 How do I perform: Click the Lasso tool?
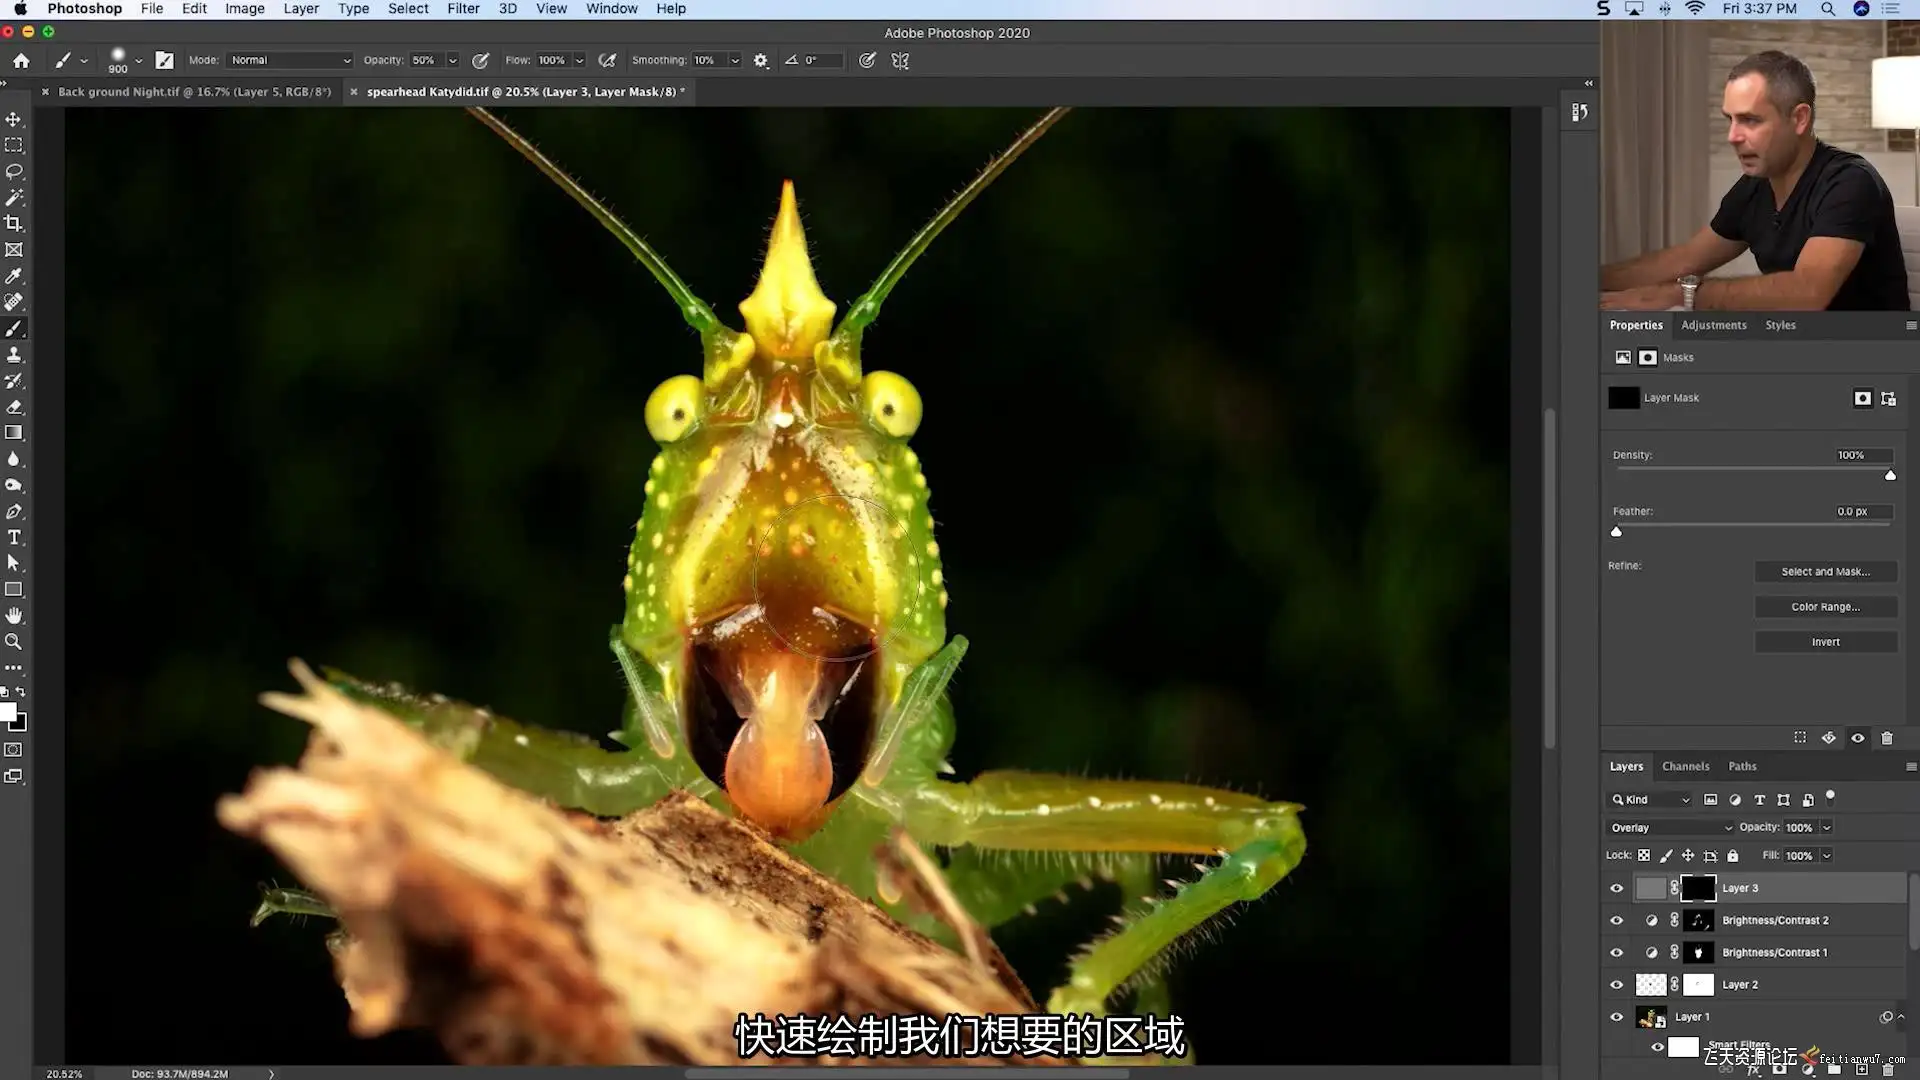[x=14, y=171]
